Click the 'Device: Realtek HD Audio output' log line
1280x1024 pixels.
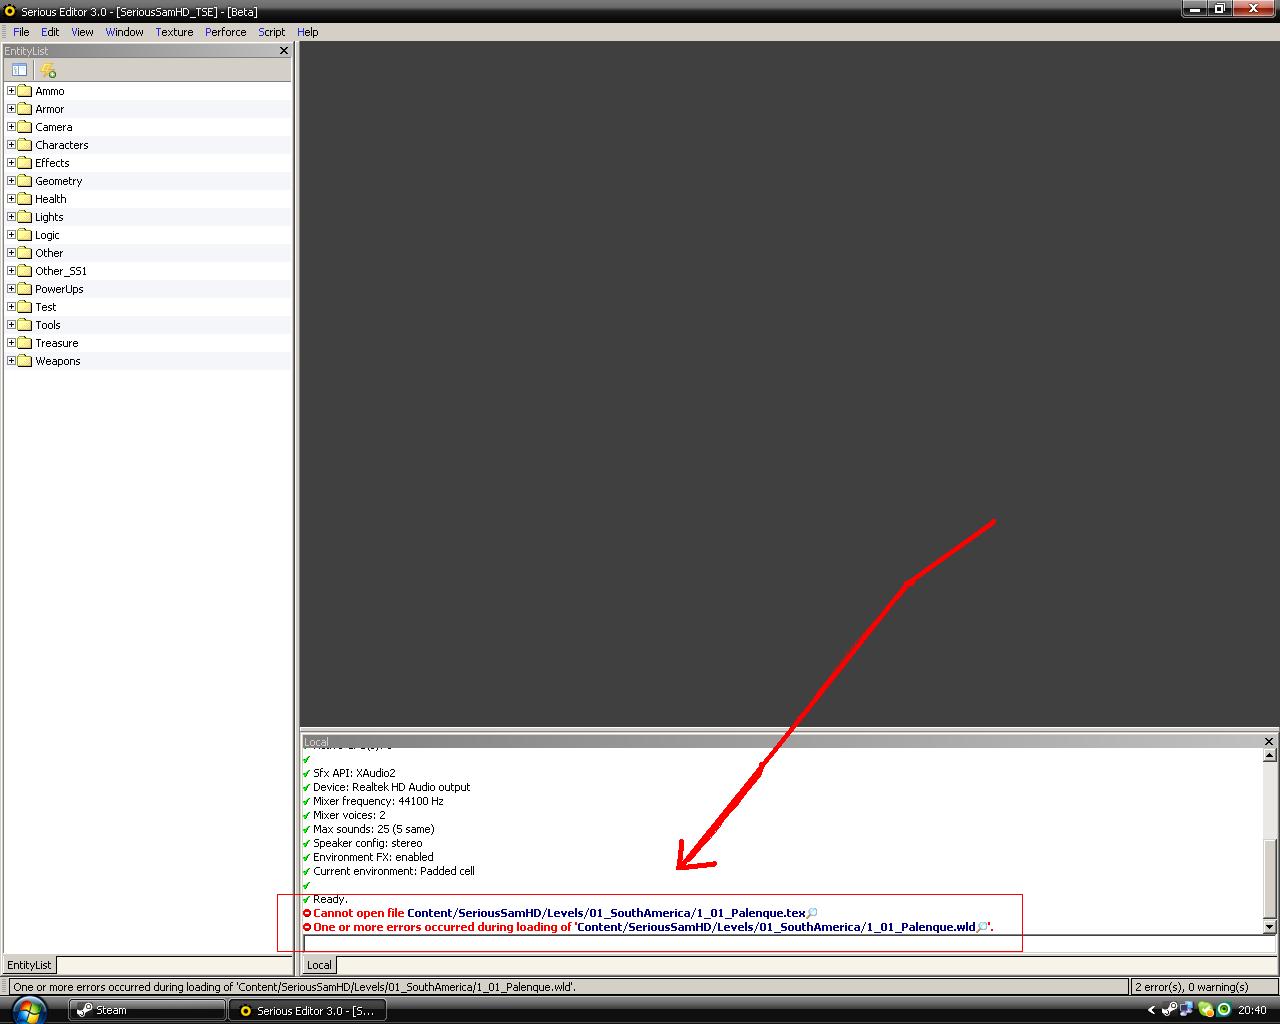coord(391,787)
